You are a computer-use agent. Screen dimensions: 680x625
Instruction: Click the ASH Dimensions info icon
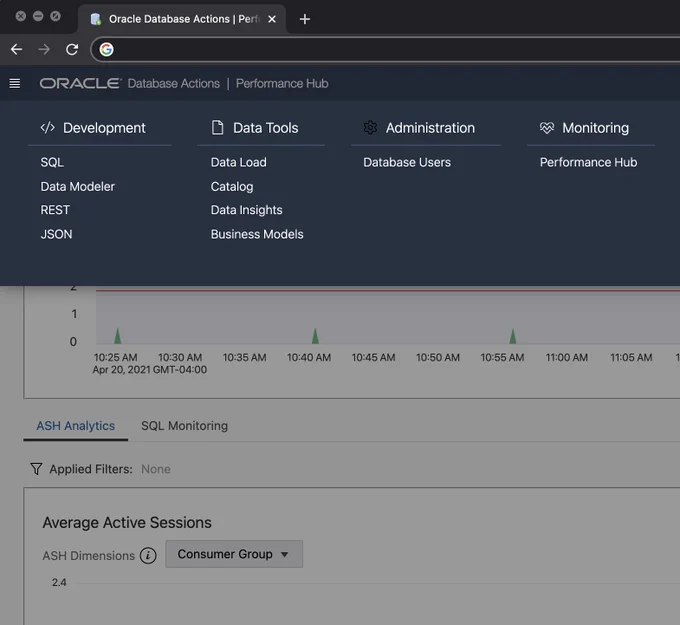tap(148, 555)
